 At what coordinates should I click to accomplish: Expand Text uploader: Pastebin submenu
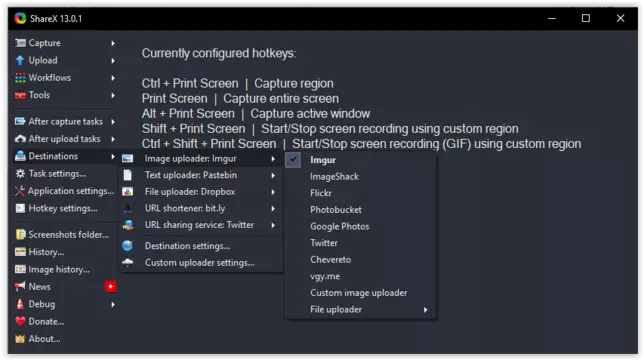click(x=201, y=175)
